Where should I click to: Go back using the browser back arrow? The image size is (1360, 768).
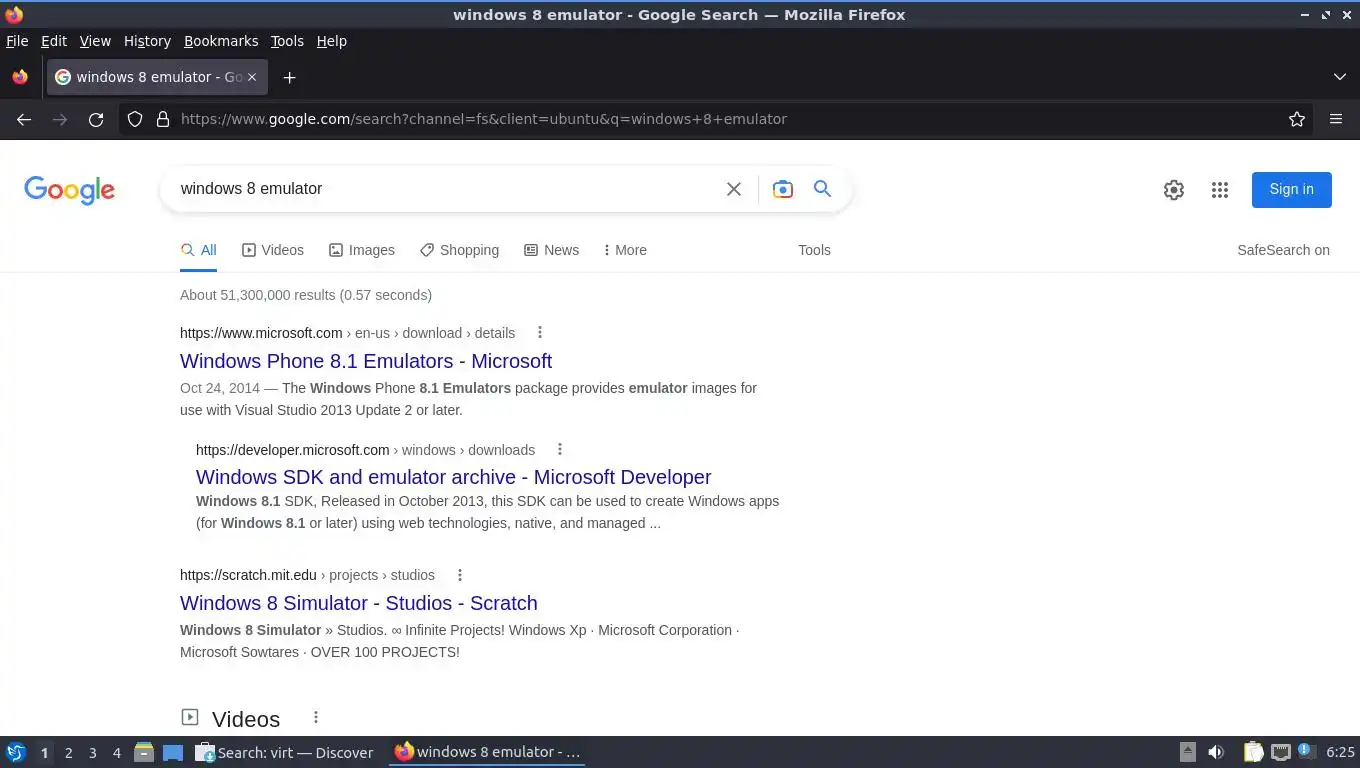coord(24,119)
